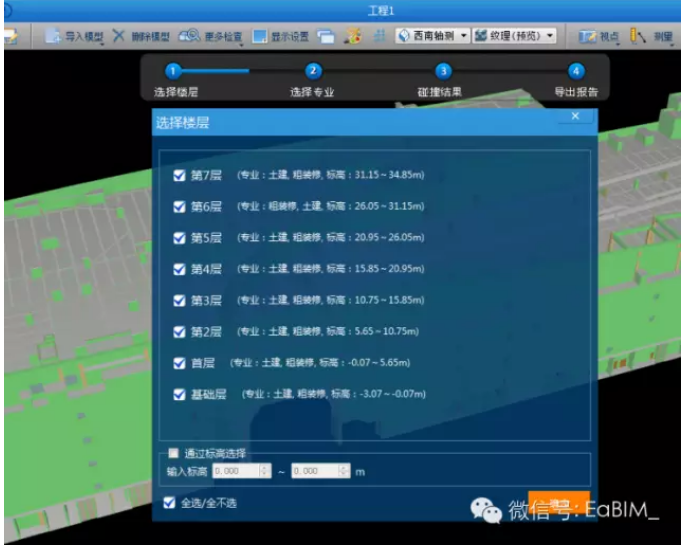Uncheck the 首层 floor checkbox

(179, 363)
